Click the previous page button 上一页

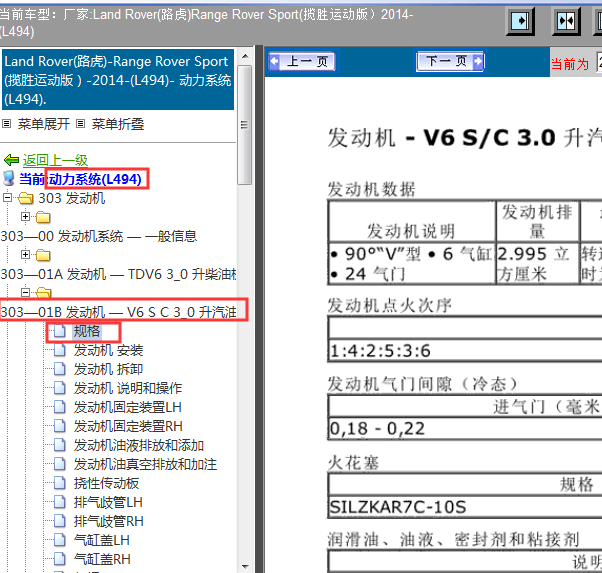(x=302, y=61)
